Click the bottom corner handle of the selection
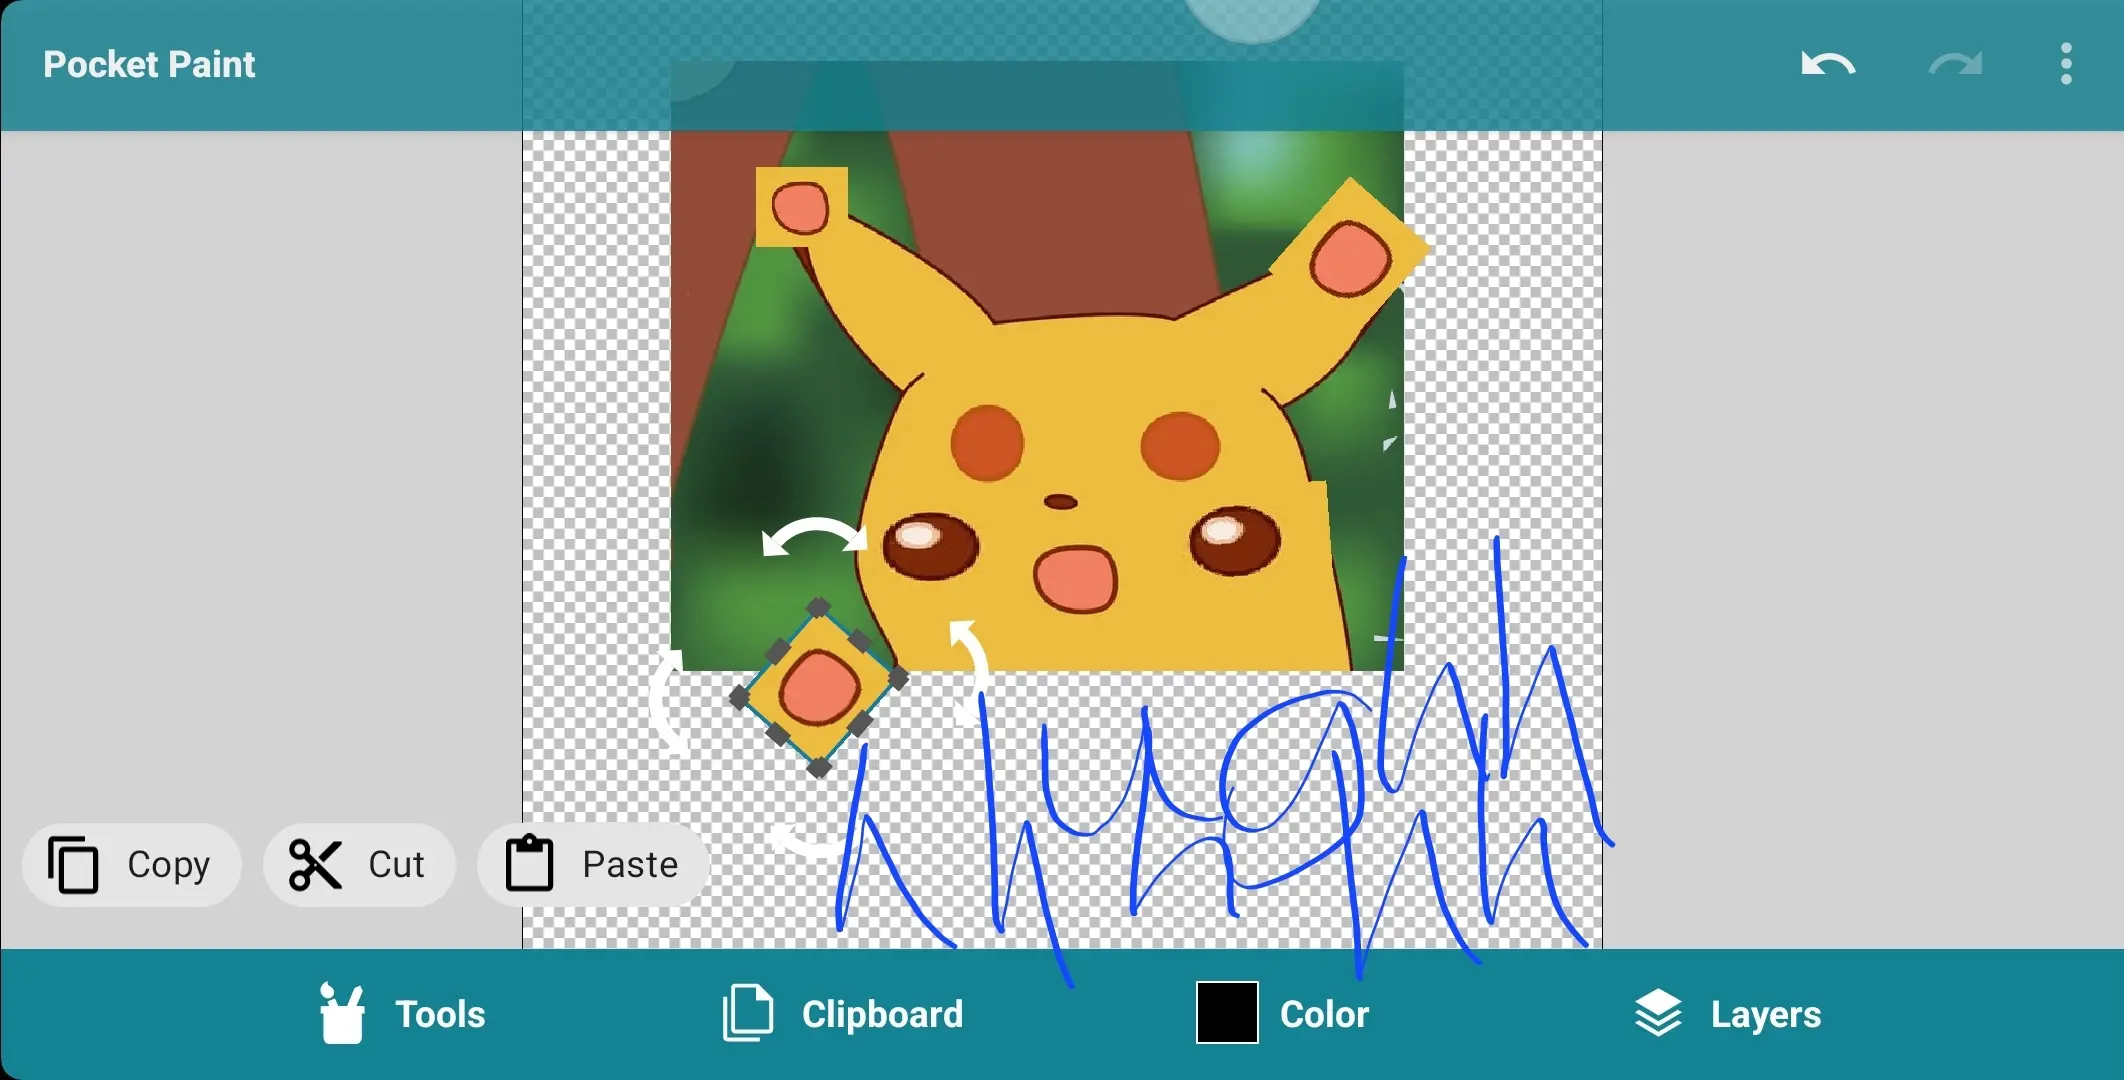 819,768
